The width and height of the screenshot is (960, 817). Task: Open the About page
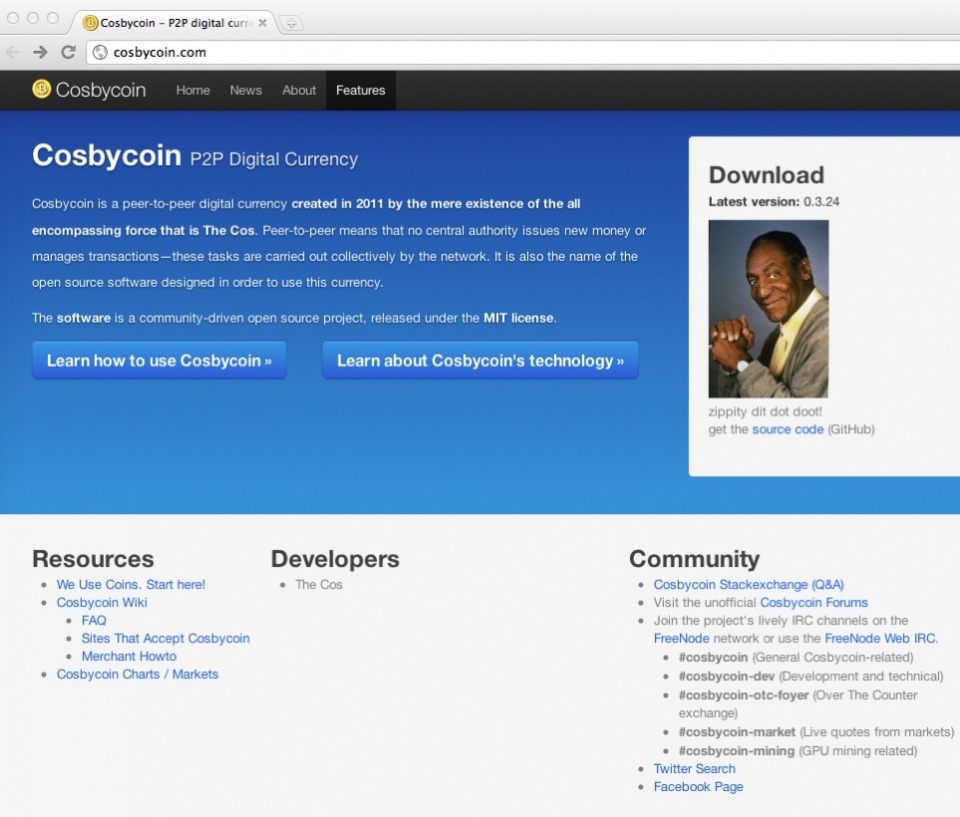coord(299,91)
